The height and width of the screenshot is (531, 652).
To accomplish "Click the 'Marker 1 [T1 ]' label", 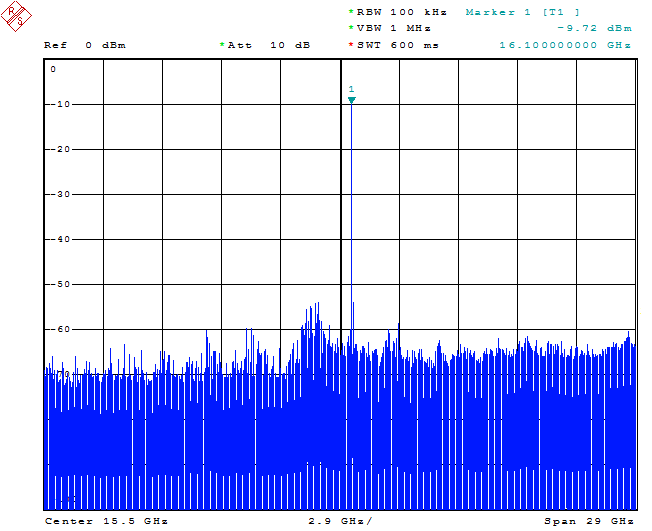I will (522, 12).
